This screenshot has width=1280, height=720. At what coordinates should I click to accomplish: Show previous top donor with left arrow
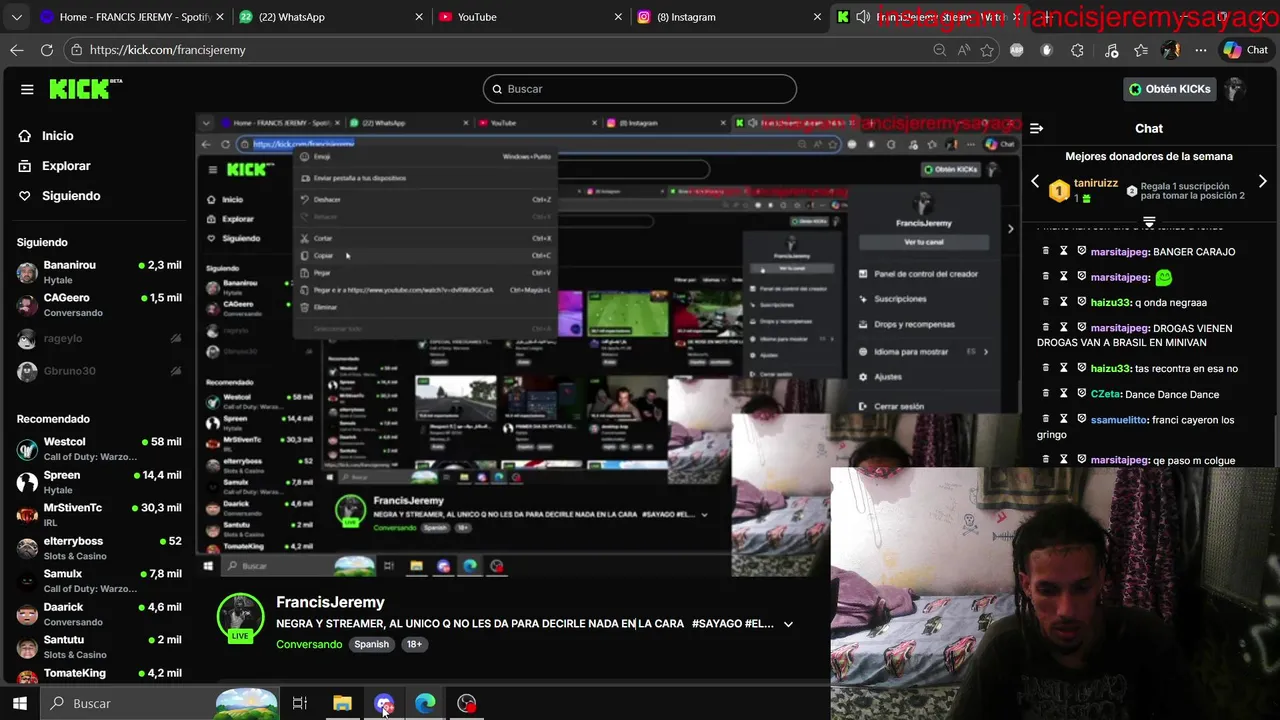[x=1035, y=182]
